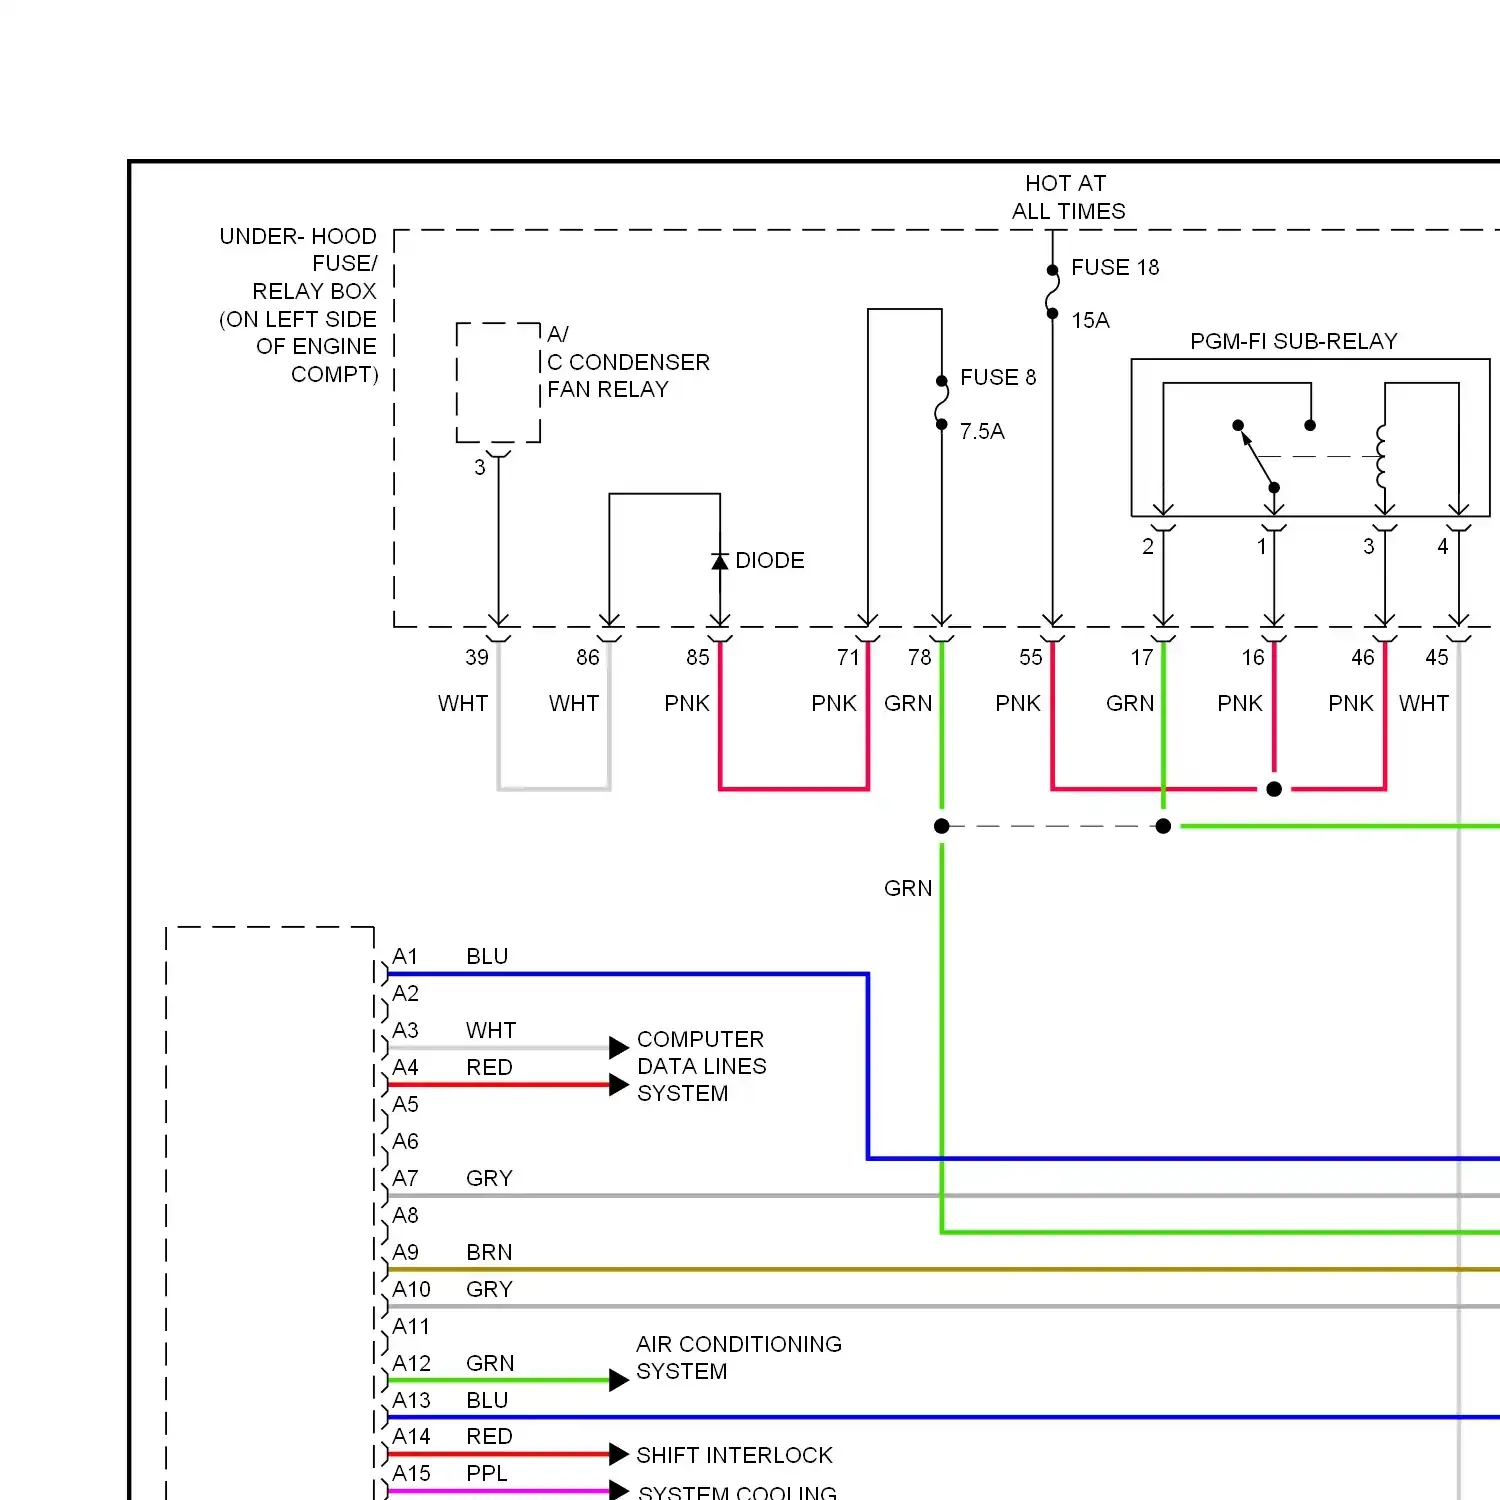Click the Fuse 18 fusible link symbol
The image size is (1500, 1500).
pos(1053,292)
